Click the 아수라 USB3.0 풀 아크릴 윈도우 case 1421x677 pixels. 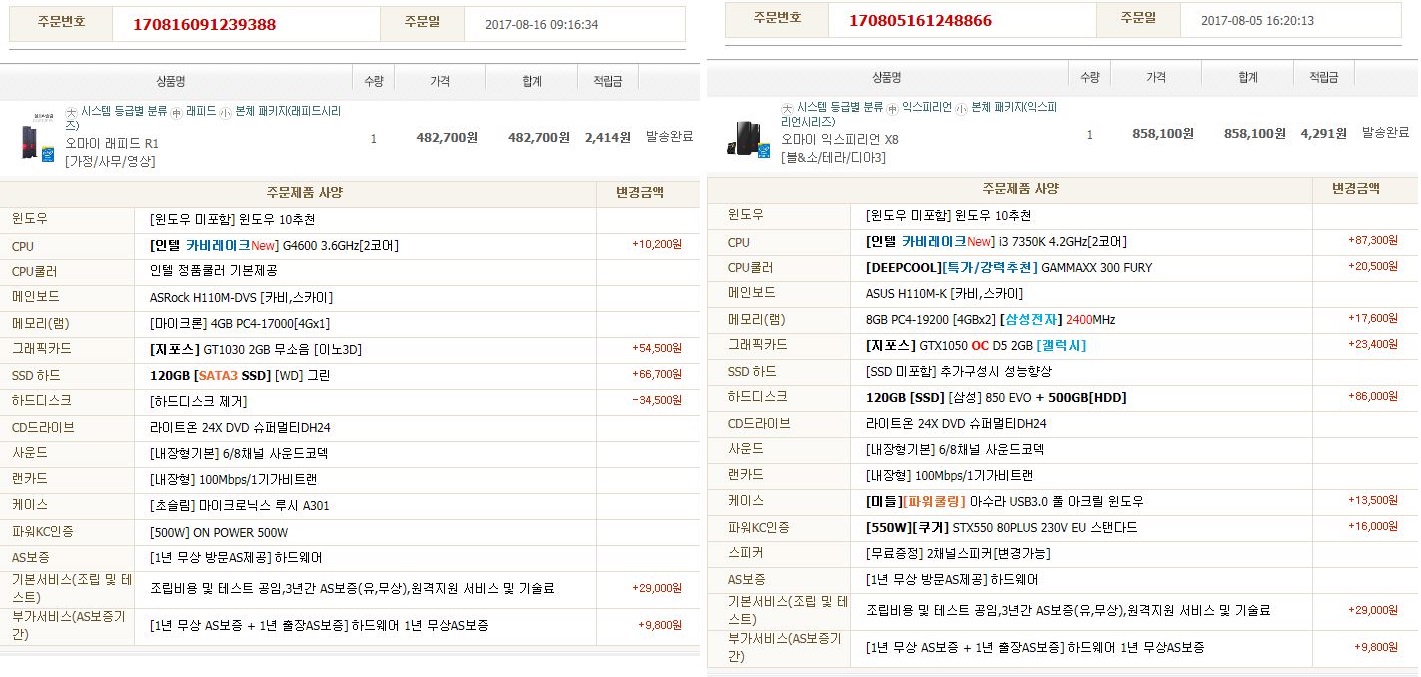tap(1005, 501)
